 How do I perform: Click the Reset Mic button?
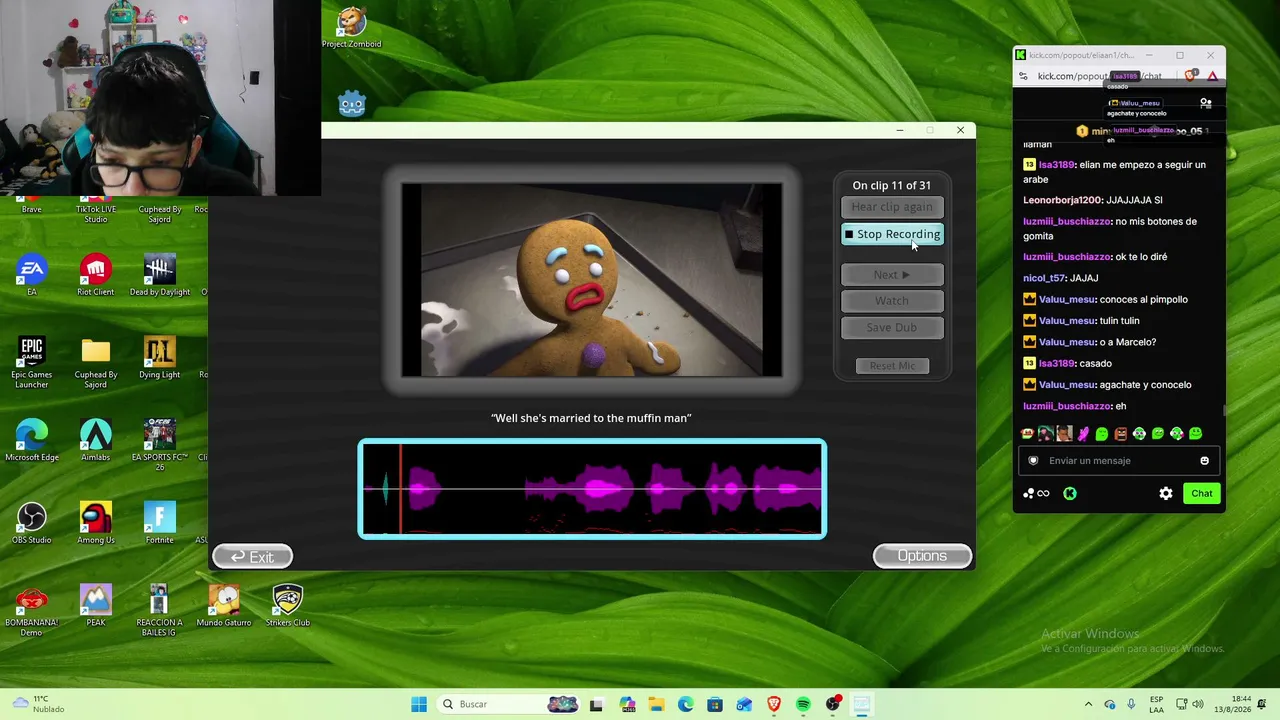(892, 366)
